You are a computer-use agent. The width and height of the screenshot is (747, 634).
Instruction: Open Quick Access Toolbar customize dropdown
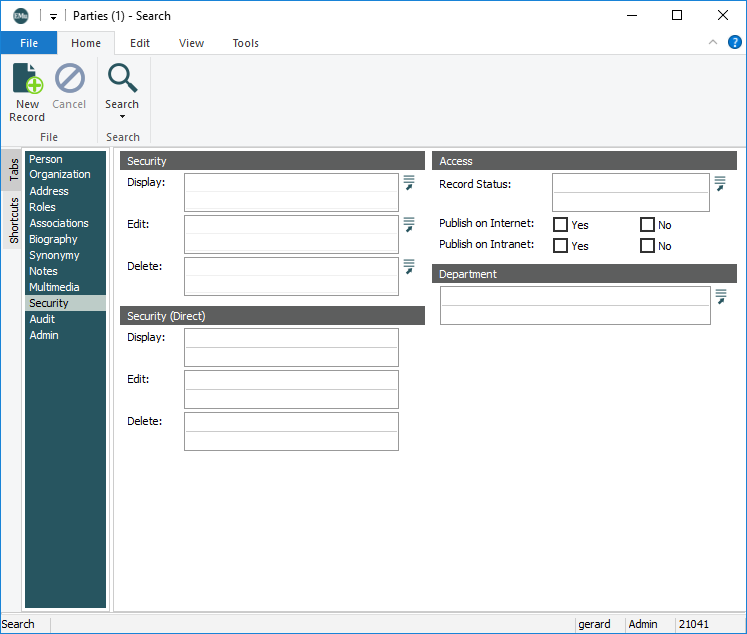point(53,17)
